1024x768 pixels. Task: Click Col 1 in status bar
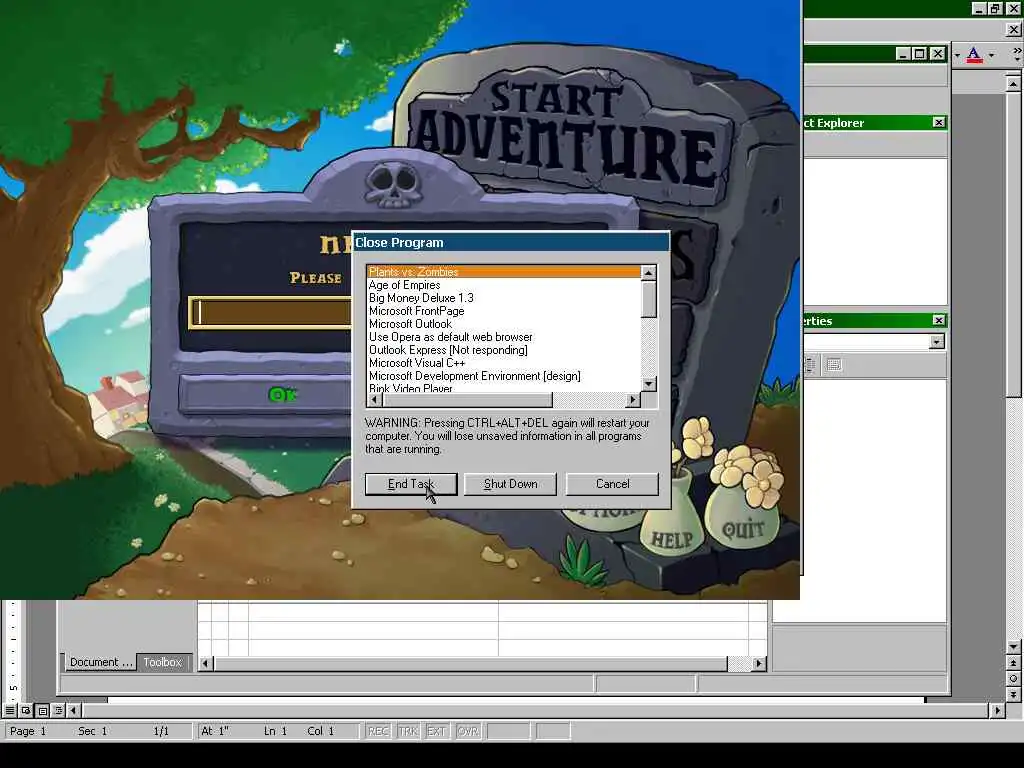320,731
